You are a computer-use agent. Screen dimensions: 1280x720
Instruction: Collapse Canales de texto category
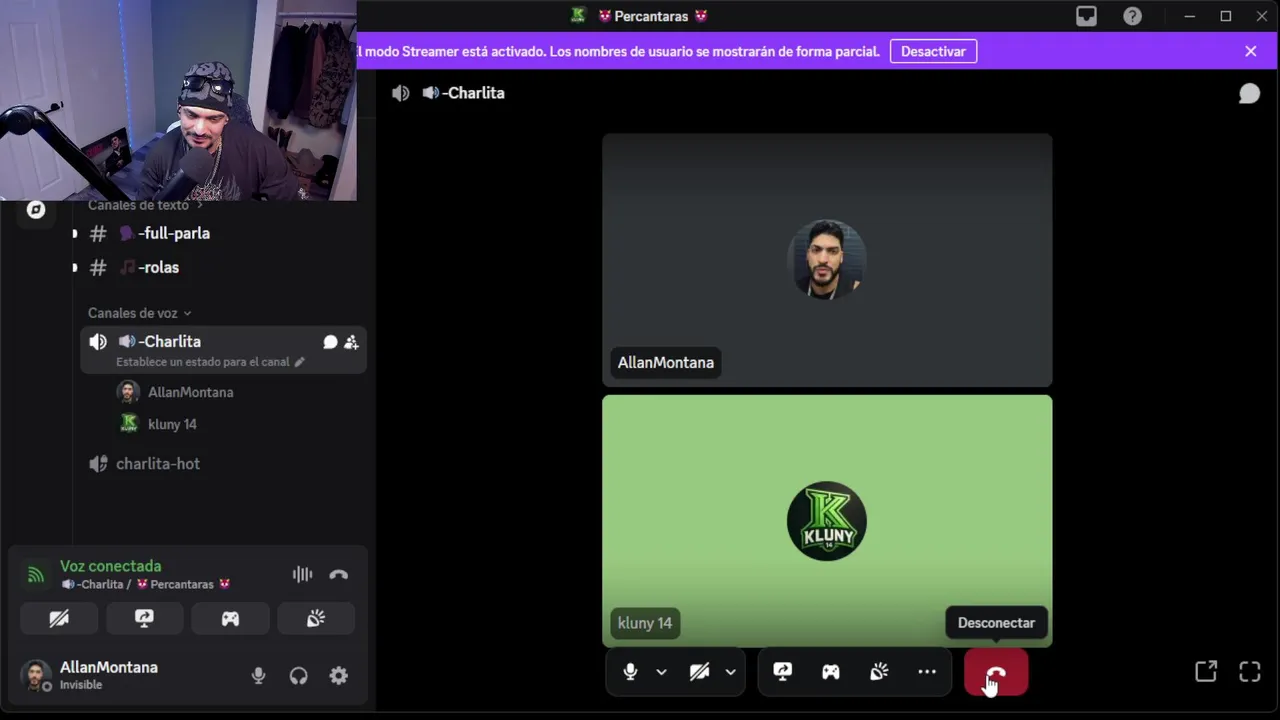[145, 205]
